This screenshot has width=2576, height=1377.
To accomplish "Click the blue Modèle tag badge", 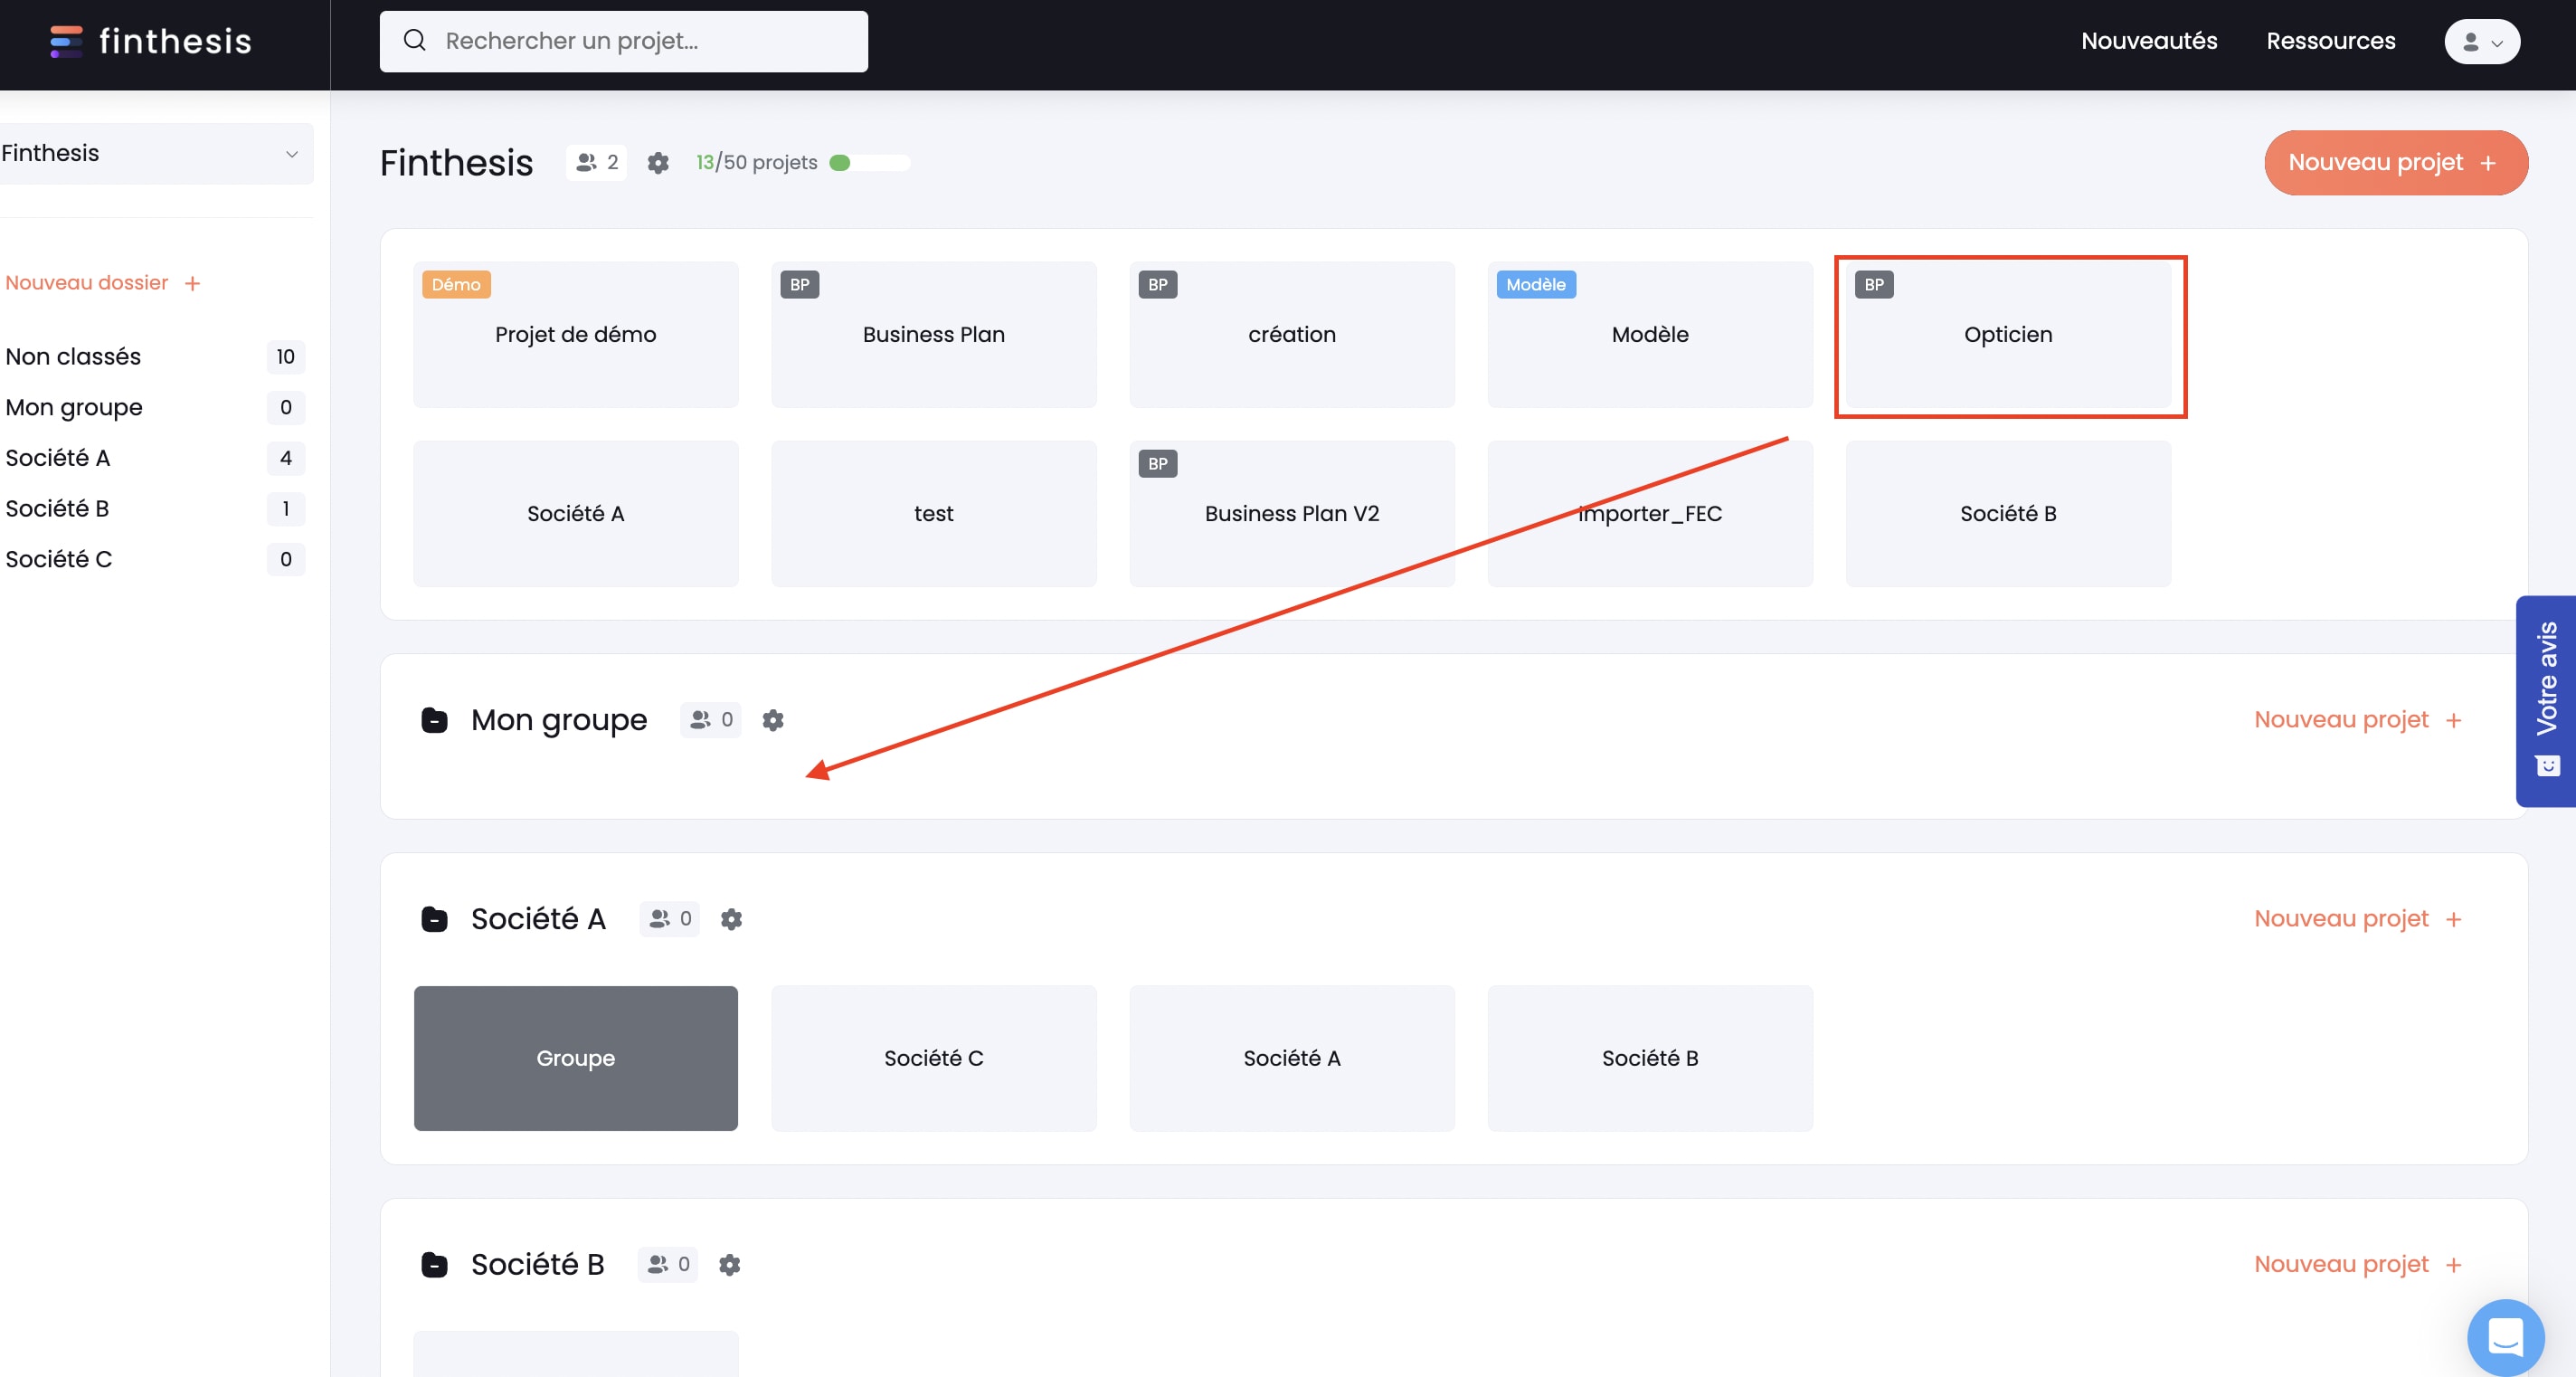I will tap(1536, 284).
